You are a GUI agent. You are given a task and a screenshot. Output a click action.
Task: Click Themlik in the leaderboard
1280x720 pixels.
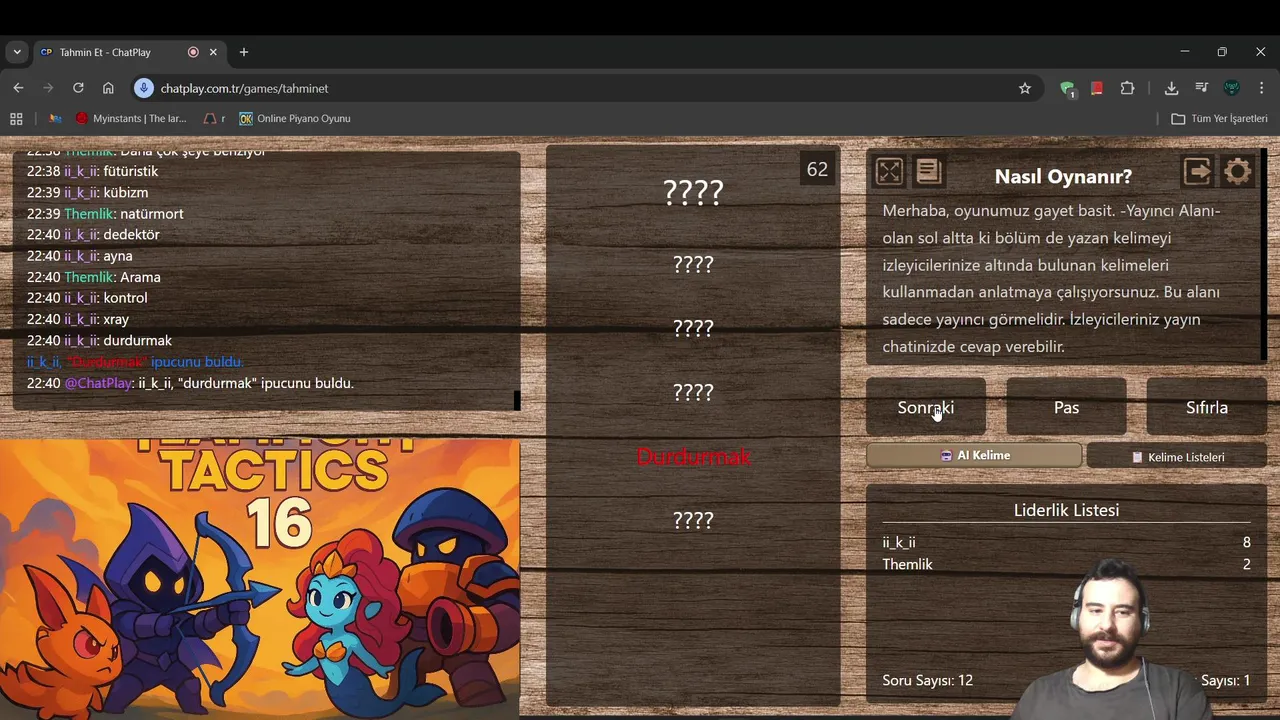pos(907,564)
